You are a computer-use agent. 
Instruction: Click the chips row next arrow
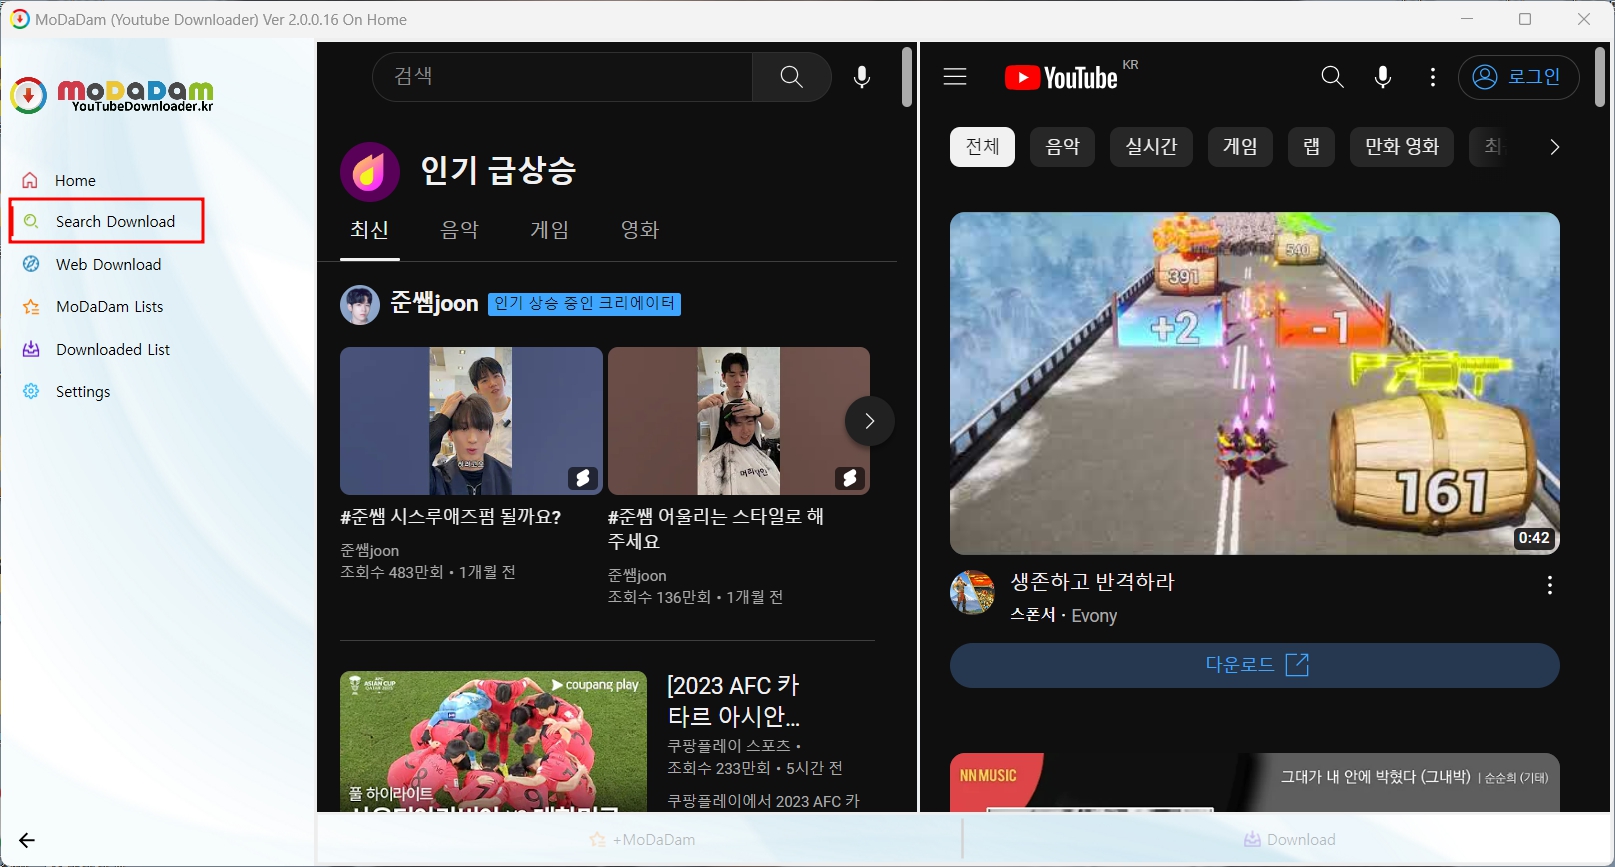(1554, 147)
